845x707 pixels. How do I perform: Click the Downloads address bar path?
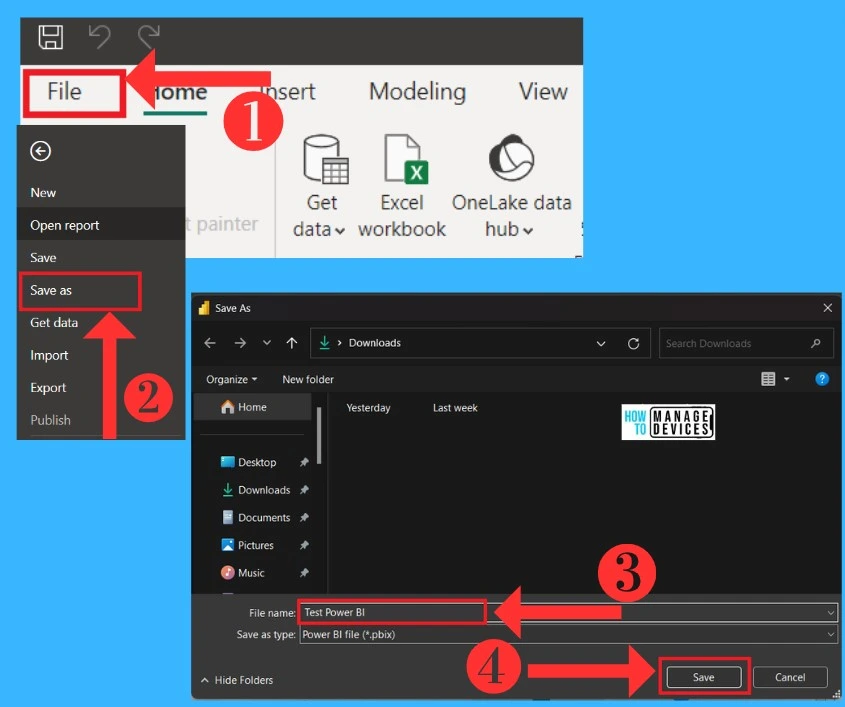(x=375, y=343)
